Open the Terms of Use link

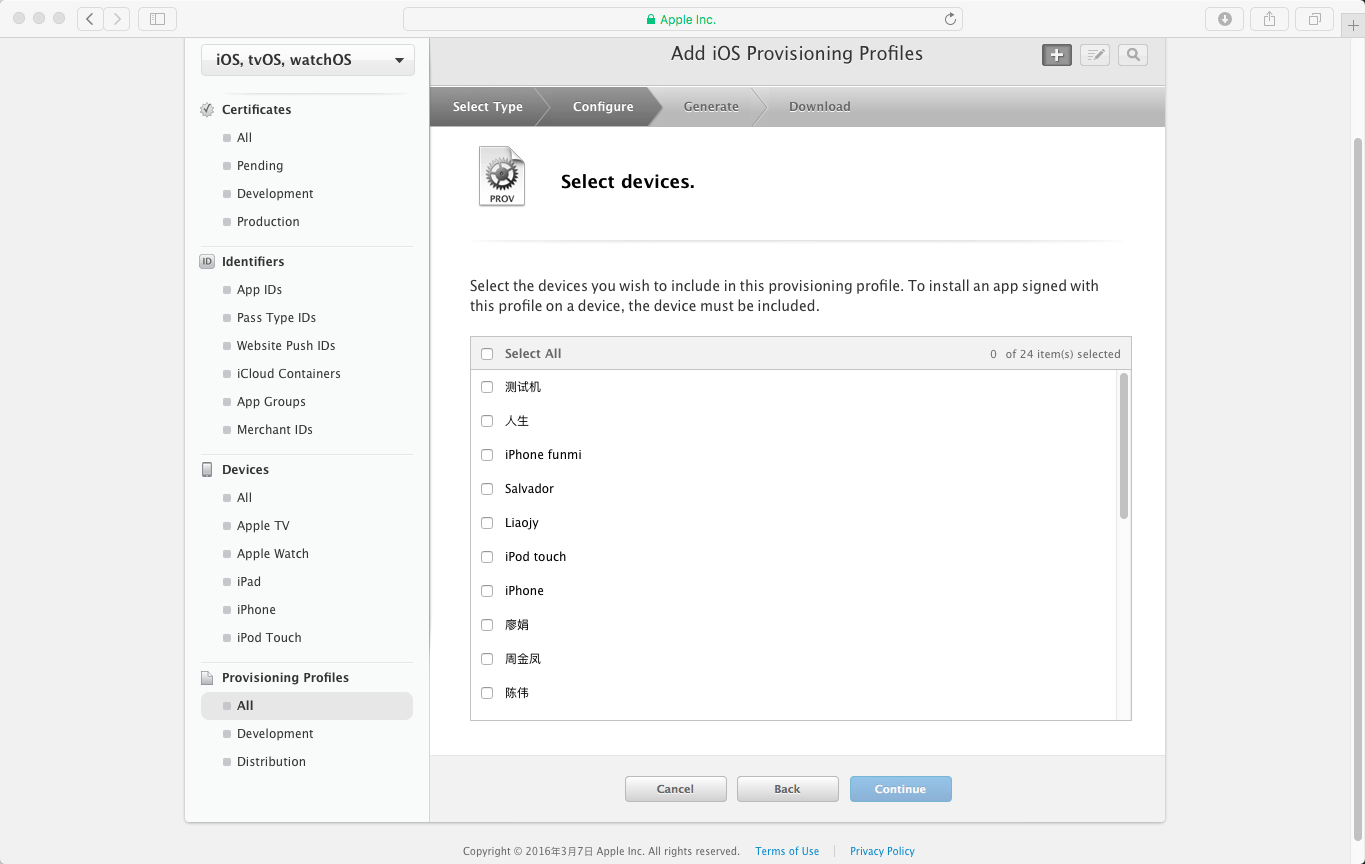787,852
